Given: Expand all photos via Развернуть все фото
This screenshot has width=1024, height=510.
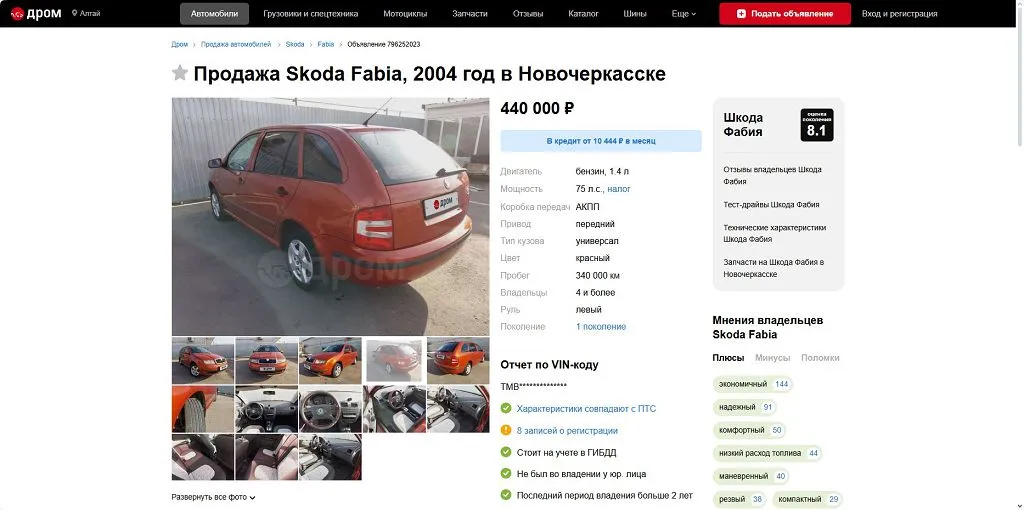Looking at the screenshot, I should coord(214,497).
